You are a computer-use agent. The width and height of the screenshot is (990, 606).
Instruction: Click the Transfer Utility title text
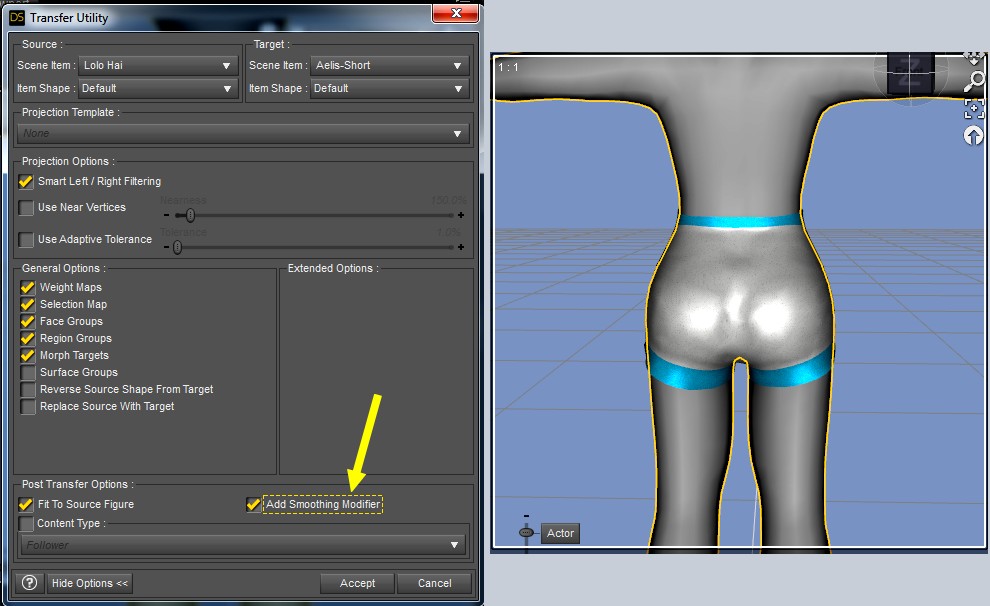pos(69,18)
